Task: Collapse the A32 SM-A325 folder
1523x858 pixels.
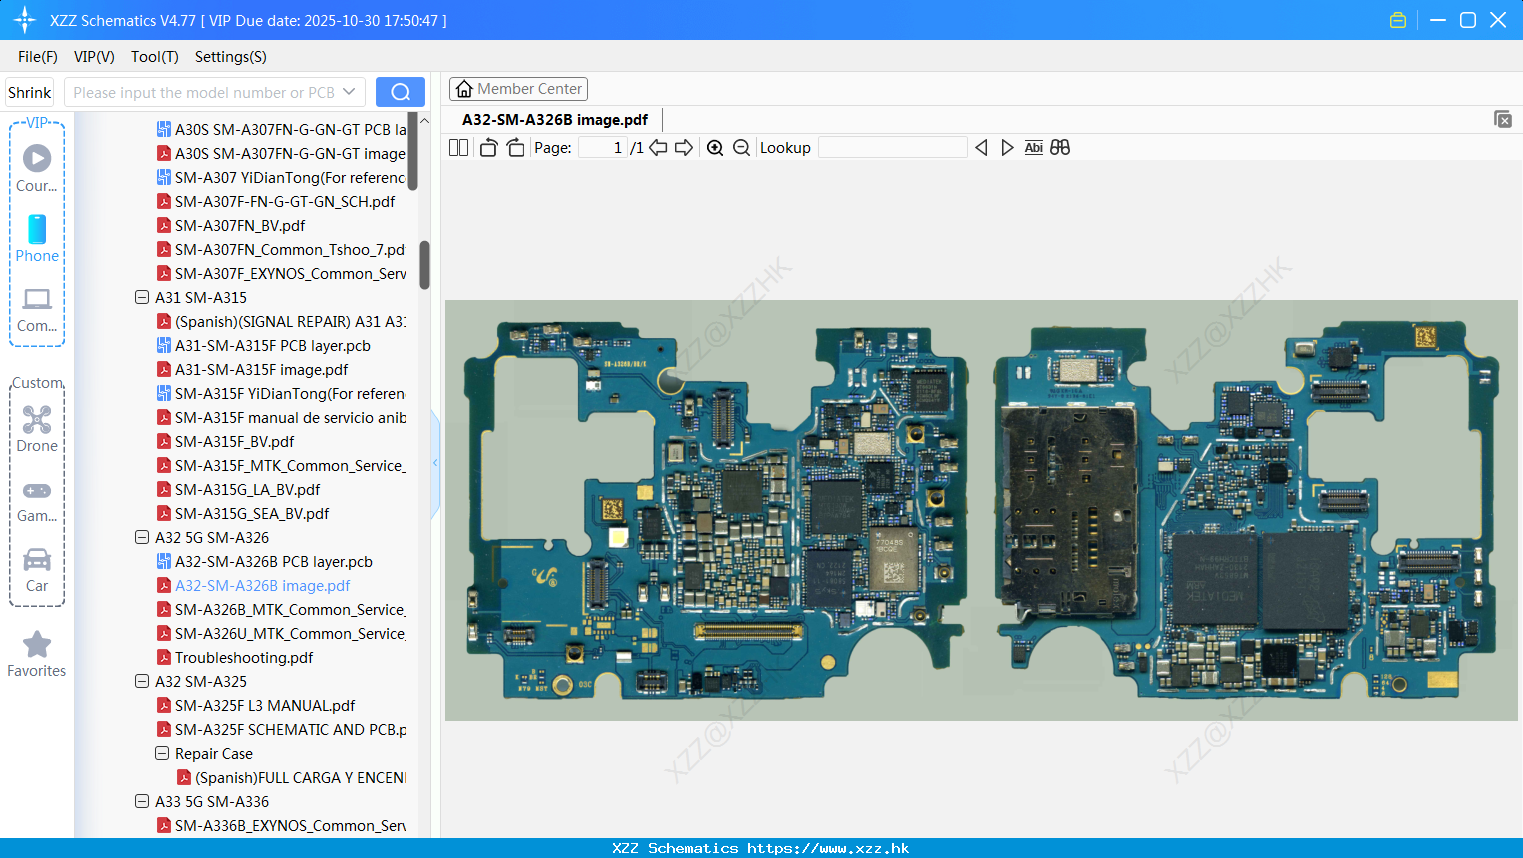Action: point(142,681)
